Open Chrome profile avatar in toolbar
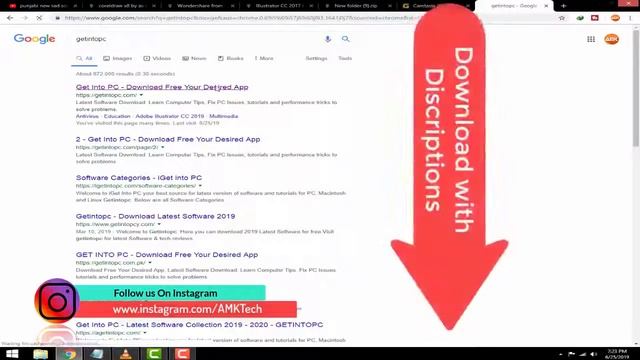 pyautogui.click(x=615, y=18)
